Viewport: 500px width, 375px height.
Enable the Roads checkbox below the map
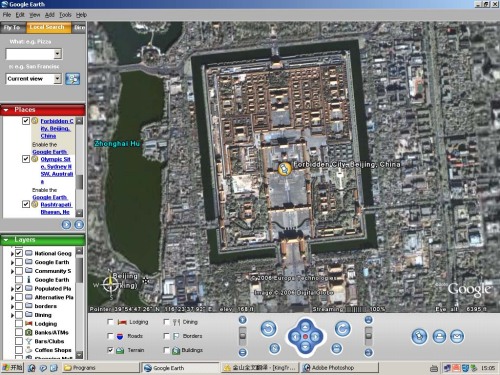(110, 336)
